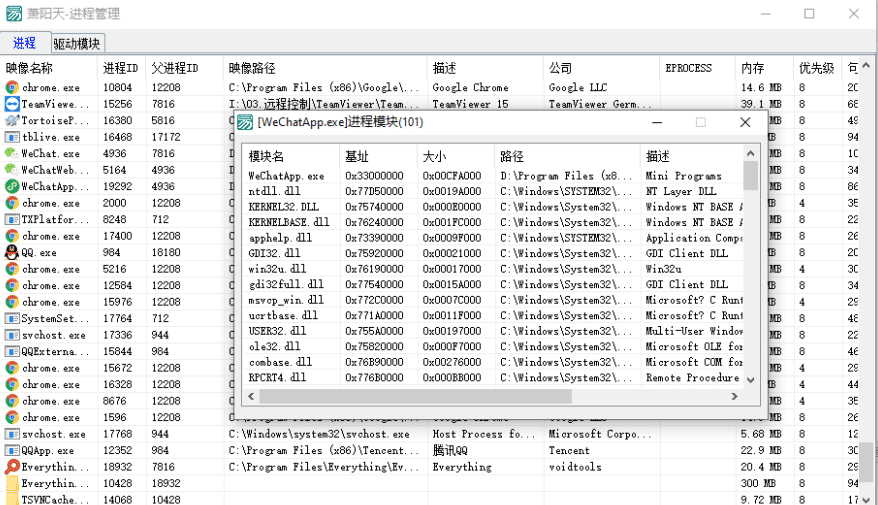Screen dimensions: 878x505
Task: Select the ole32.dll module row
Action: tap(493, 347)
